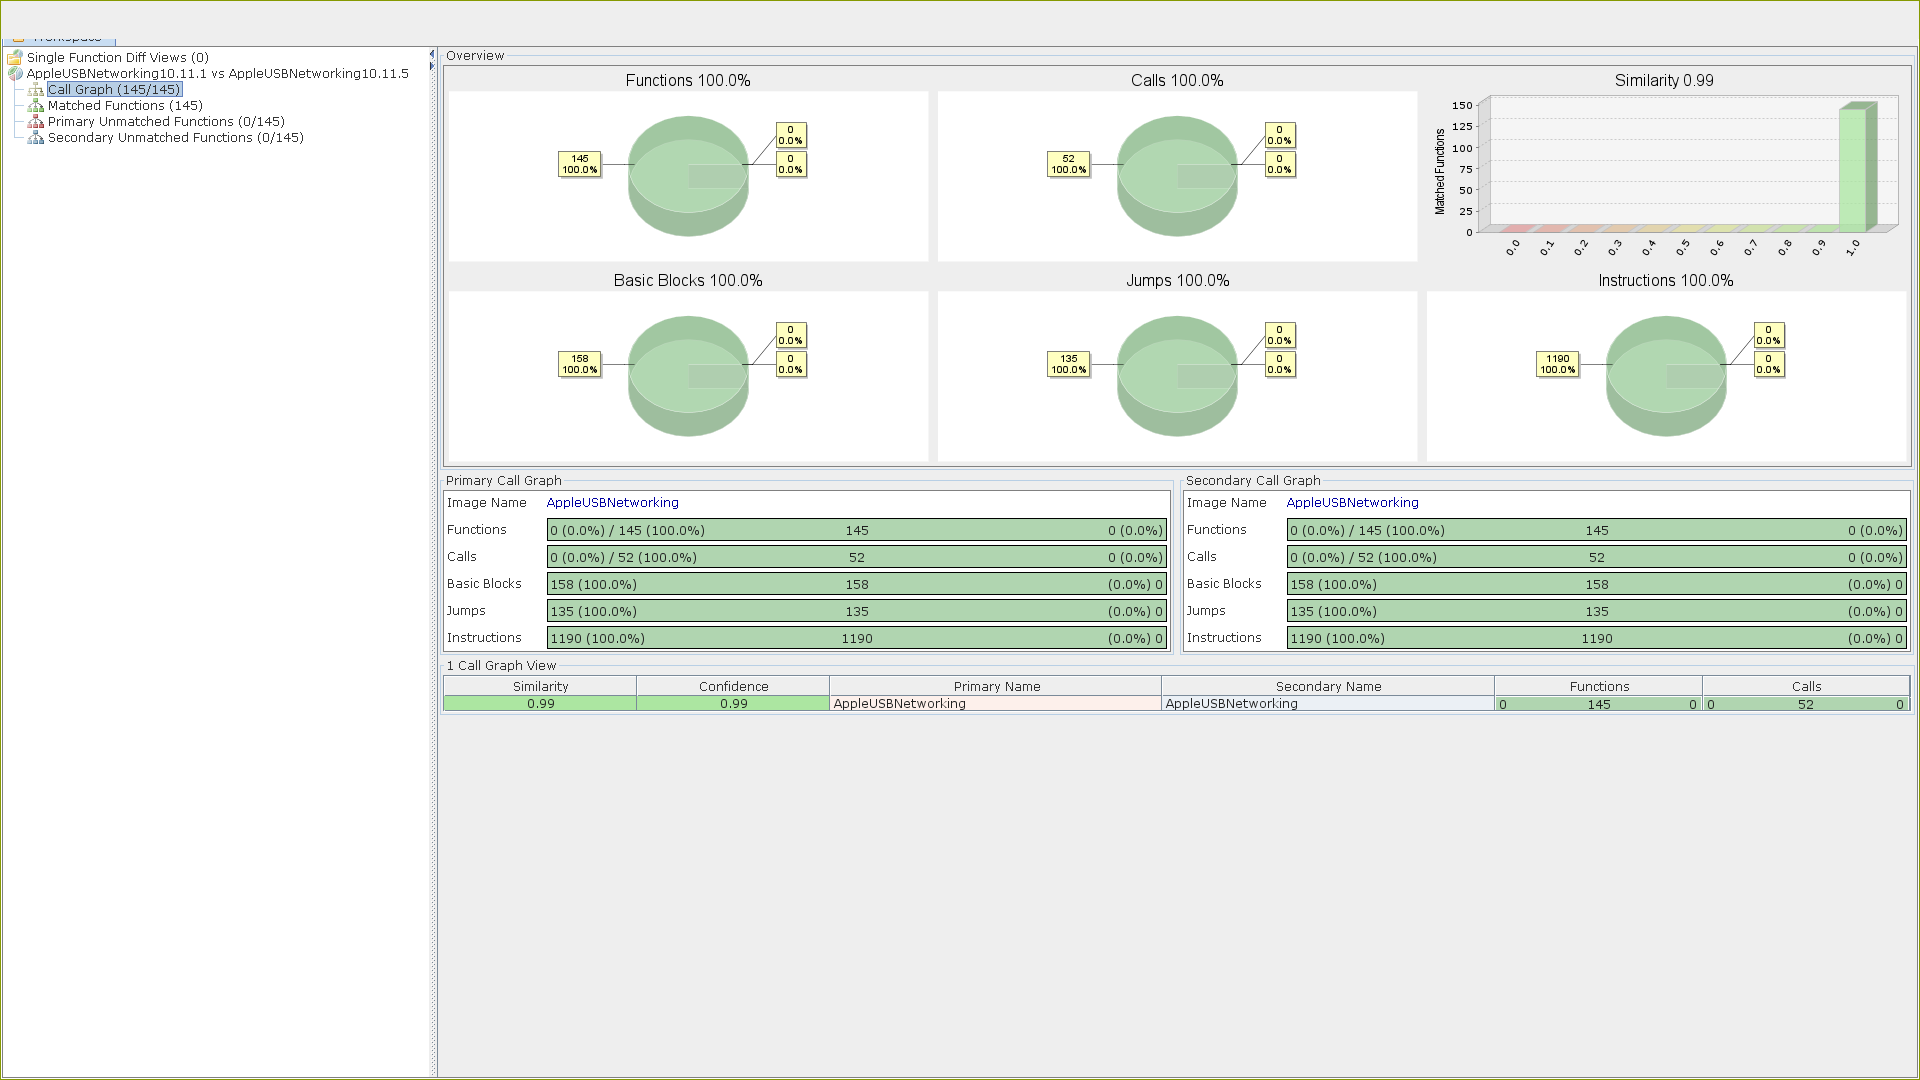Click the Secondary Call Graph Functions bar
The width and height of the screenshot is (1920, 1080).
pyautogui.click(x=1597, y=530)
